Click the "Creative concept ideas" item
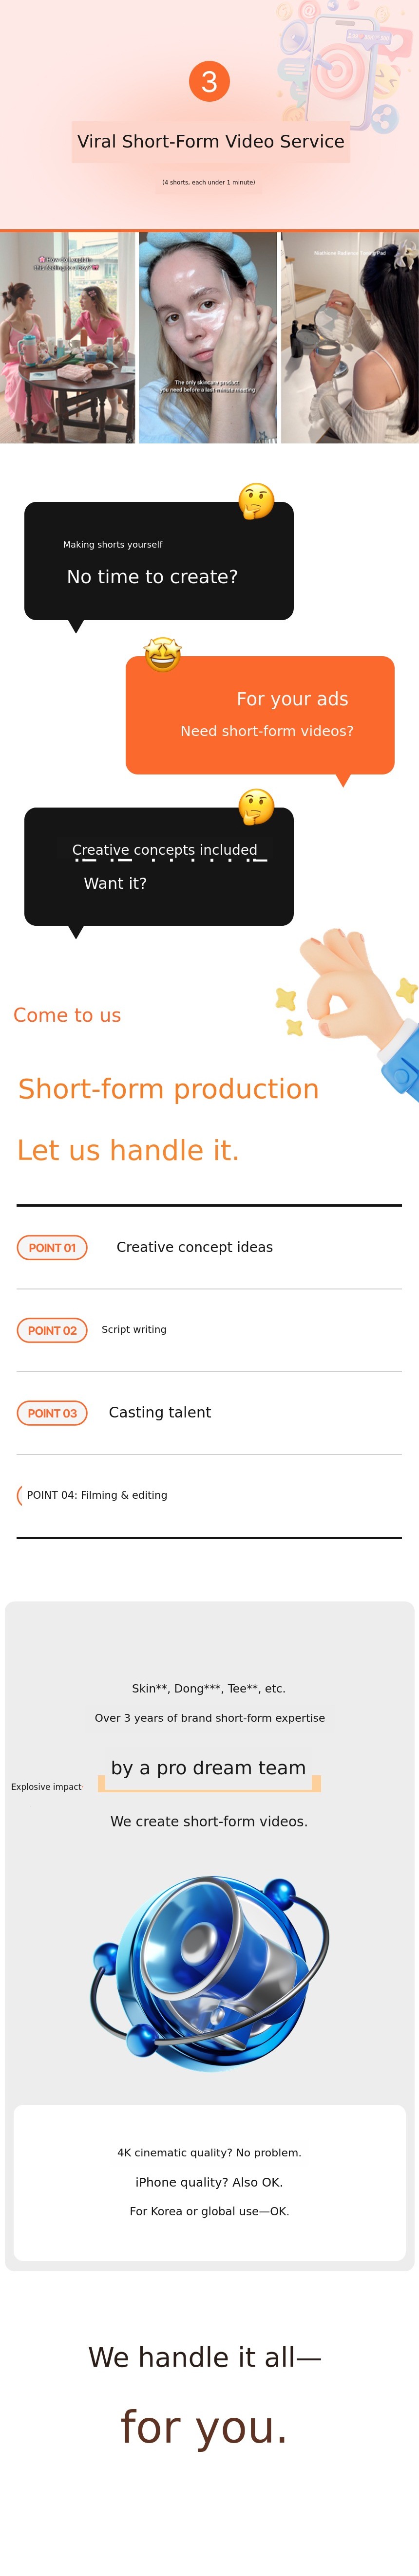 194,1247
